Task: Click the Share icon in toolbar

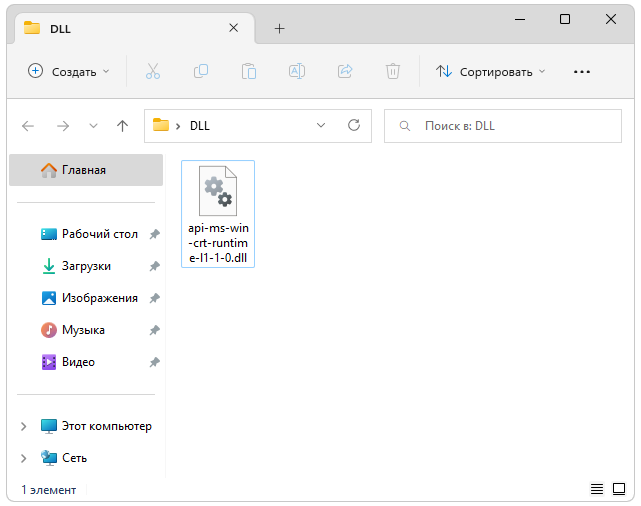Action: (x=345, y=72)
